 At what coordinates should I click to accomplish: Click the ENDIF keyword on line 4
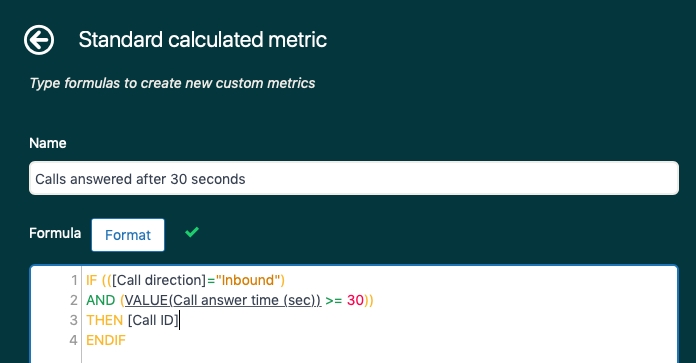click(106, 340)
